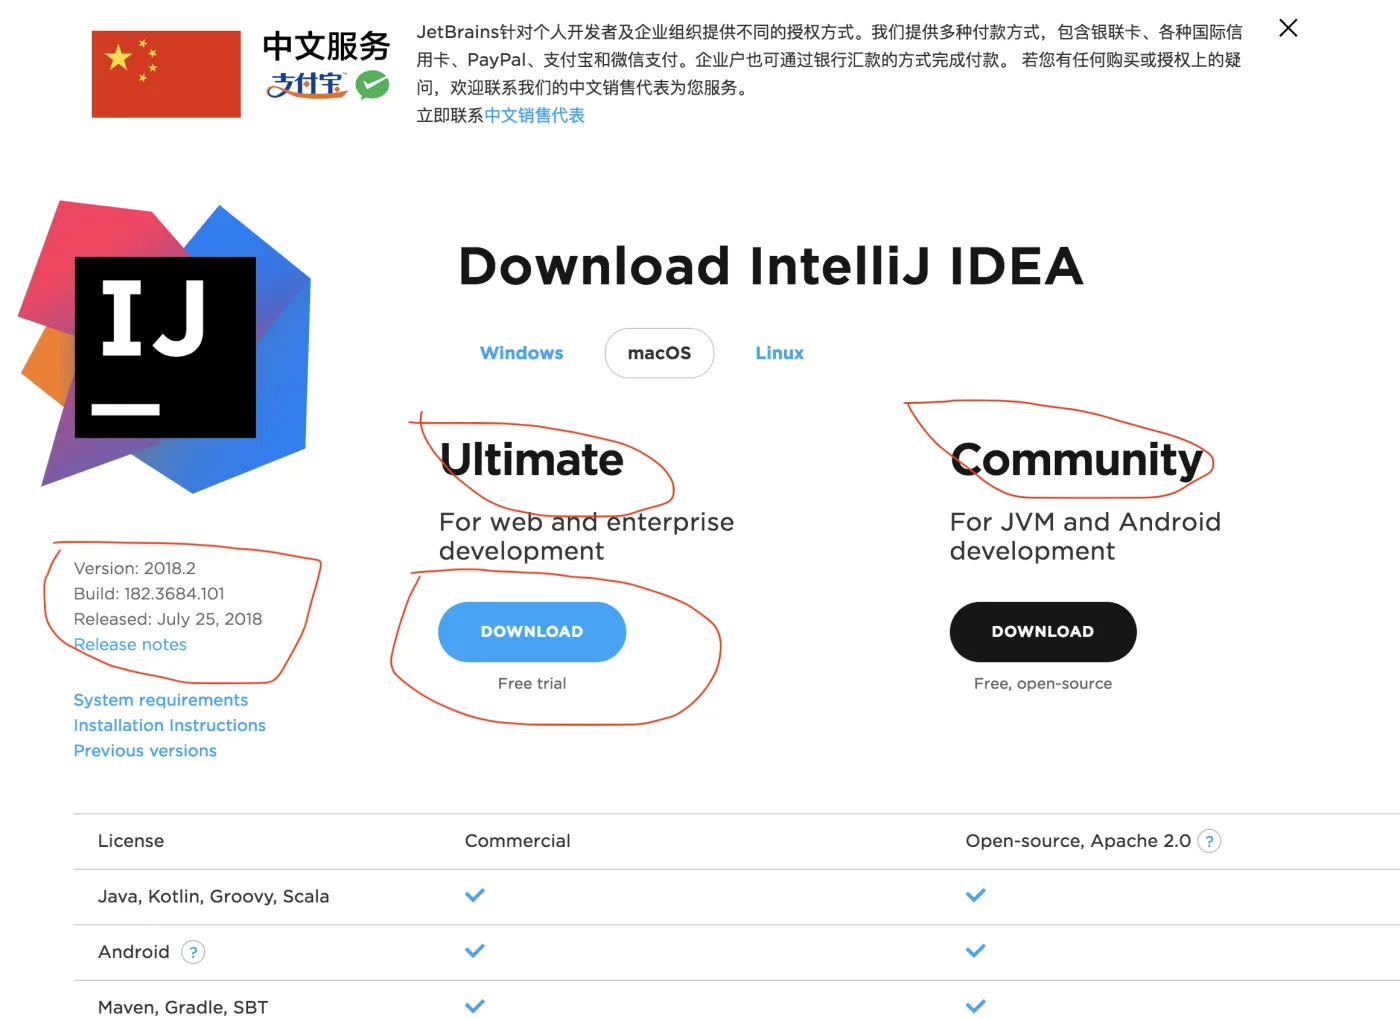Switch to the Linux tab
1400x1019 pixels.
[x=780, y=353]
